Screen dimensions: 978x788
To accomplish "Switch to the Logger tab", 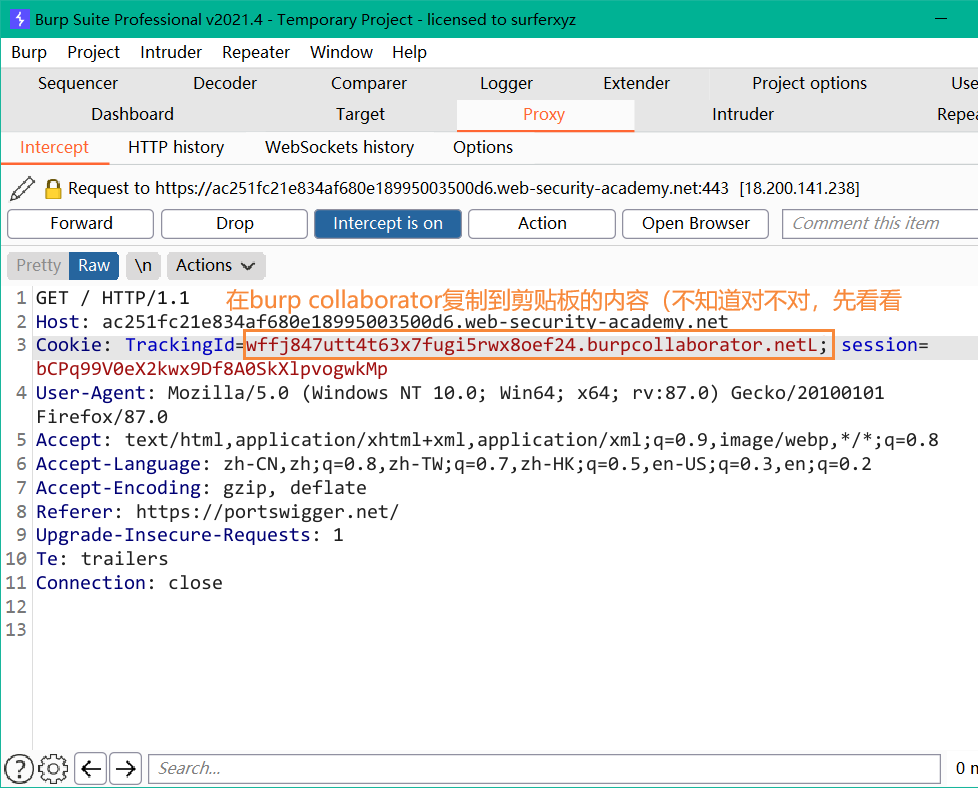I will (x=506, y=84).
